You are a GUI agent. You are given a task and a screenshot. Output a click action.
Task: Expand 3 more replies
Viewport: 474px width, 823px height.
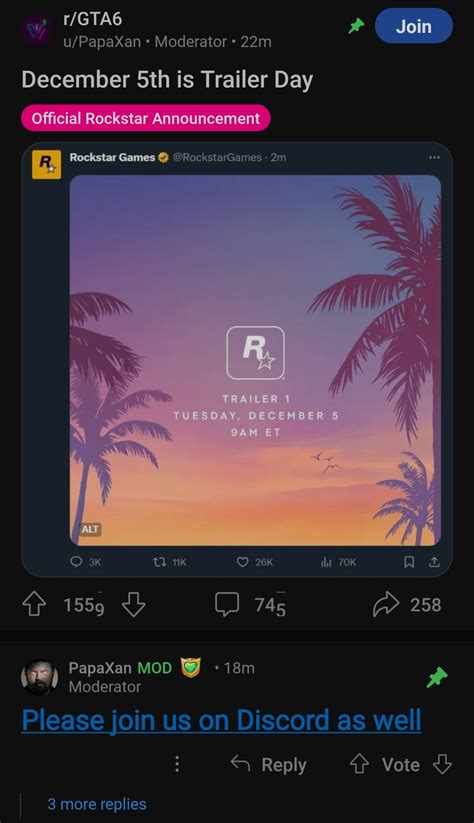point(97,804)
